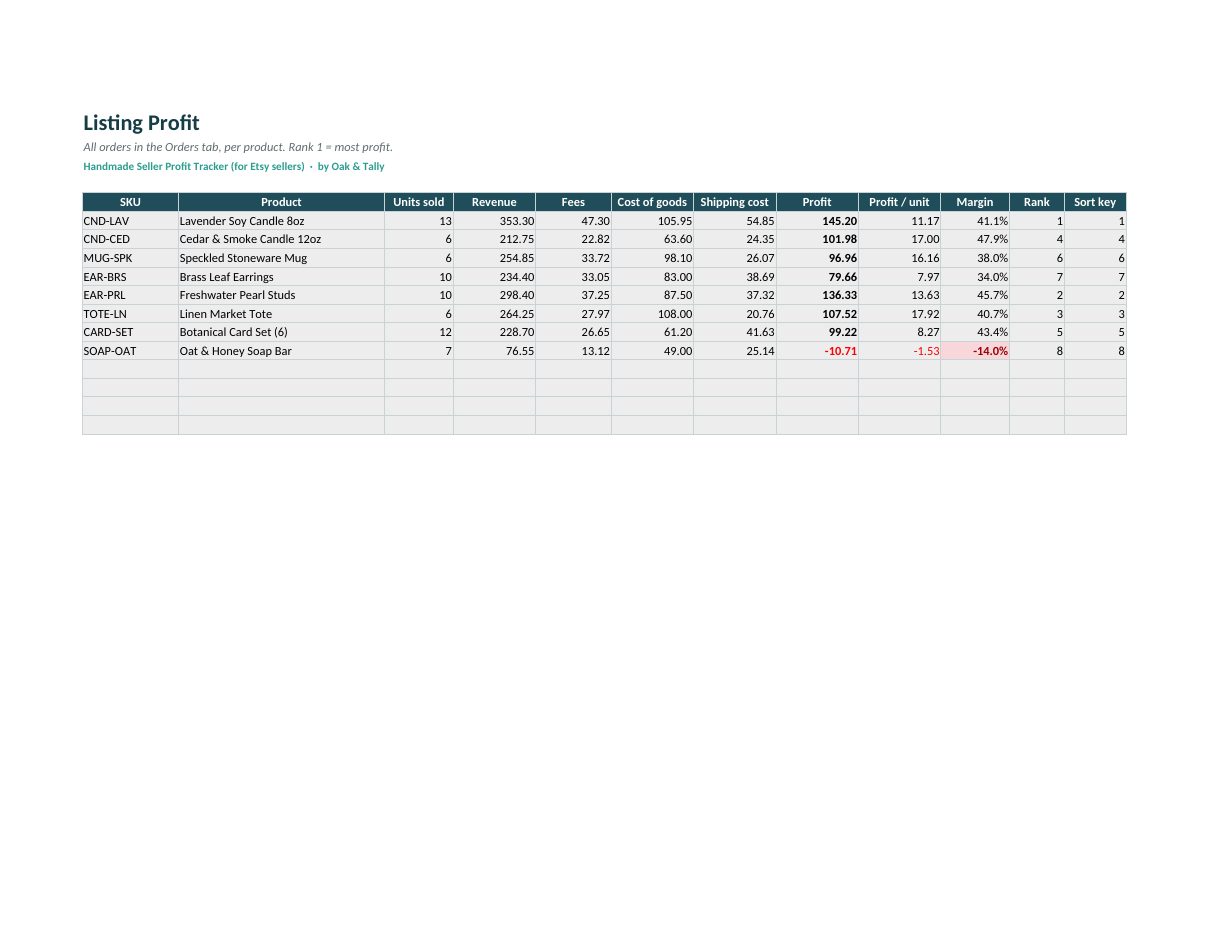The image size is (1210, 935).
Task: Select "Speckled Stoneware Mug" cell
Action: tap(281, 258)
